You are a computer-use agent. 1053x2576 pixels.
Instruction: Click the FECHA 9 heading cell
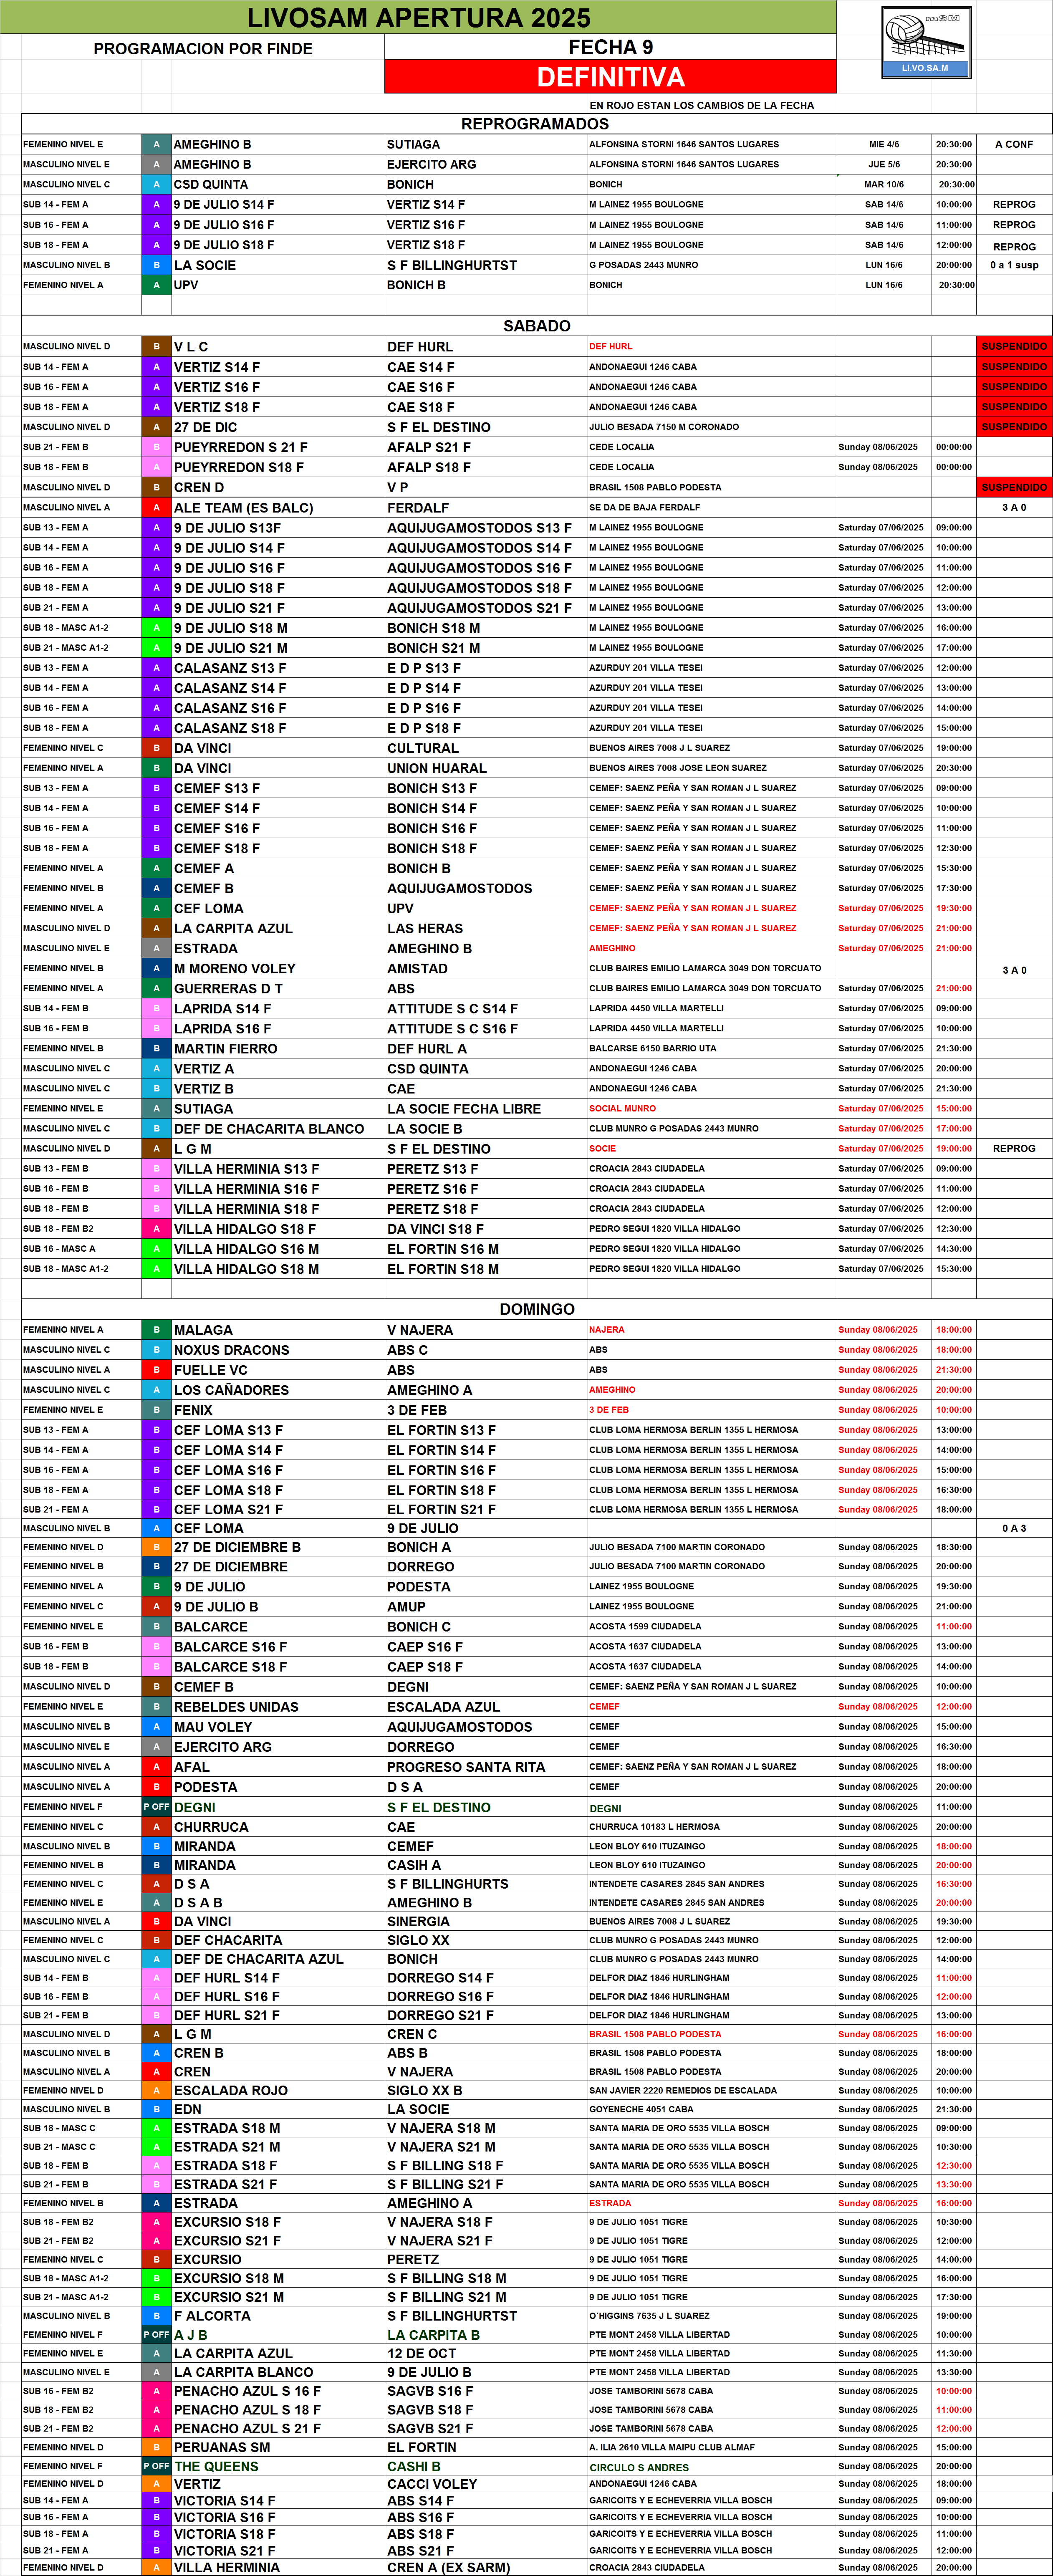610,47
